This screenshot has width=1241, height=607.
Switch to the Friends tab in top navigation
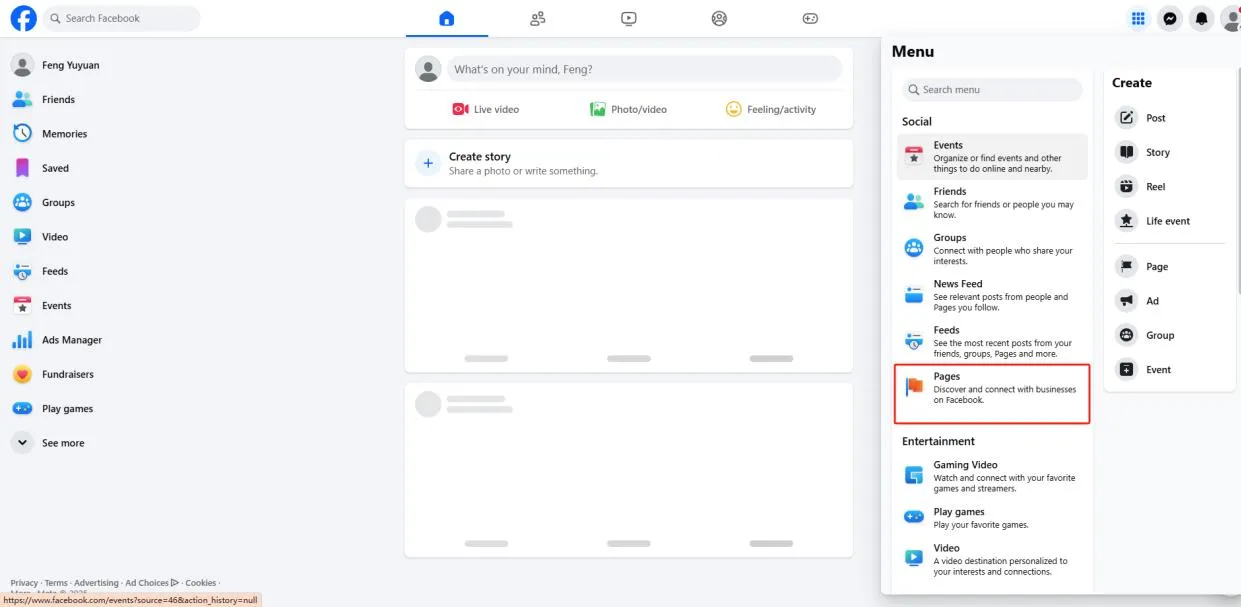point(538,18)
